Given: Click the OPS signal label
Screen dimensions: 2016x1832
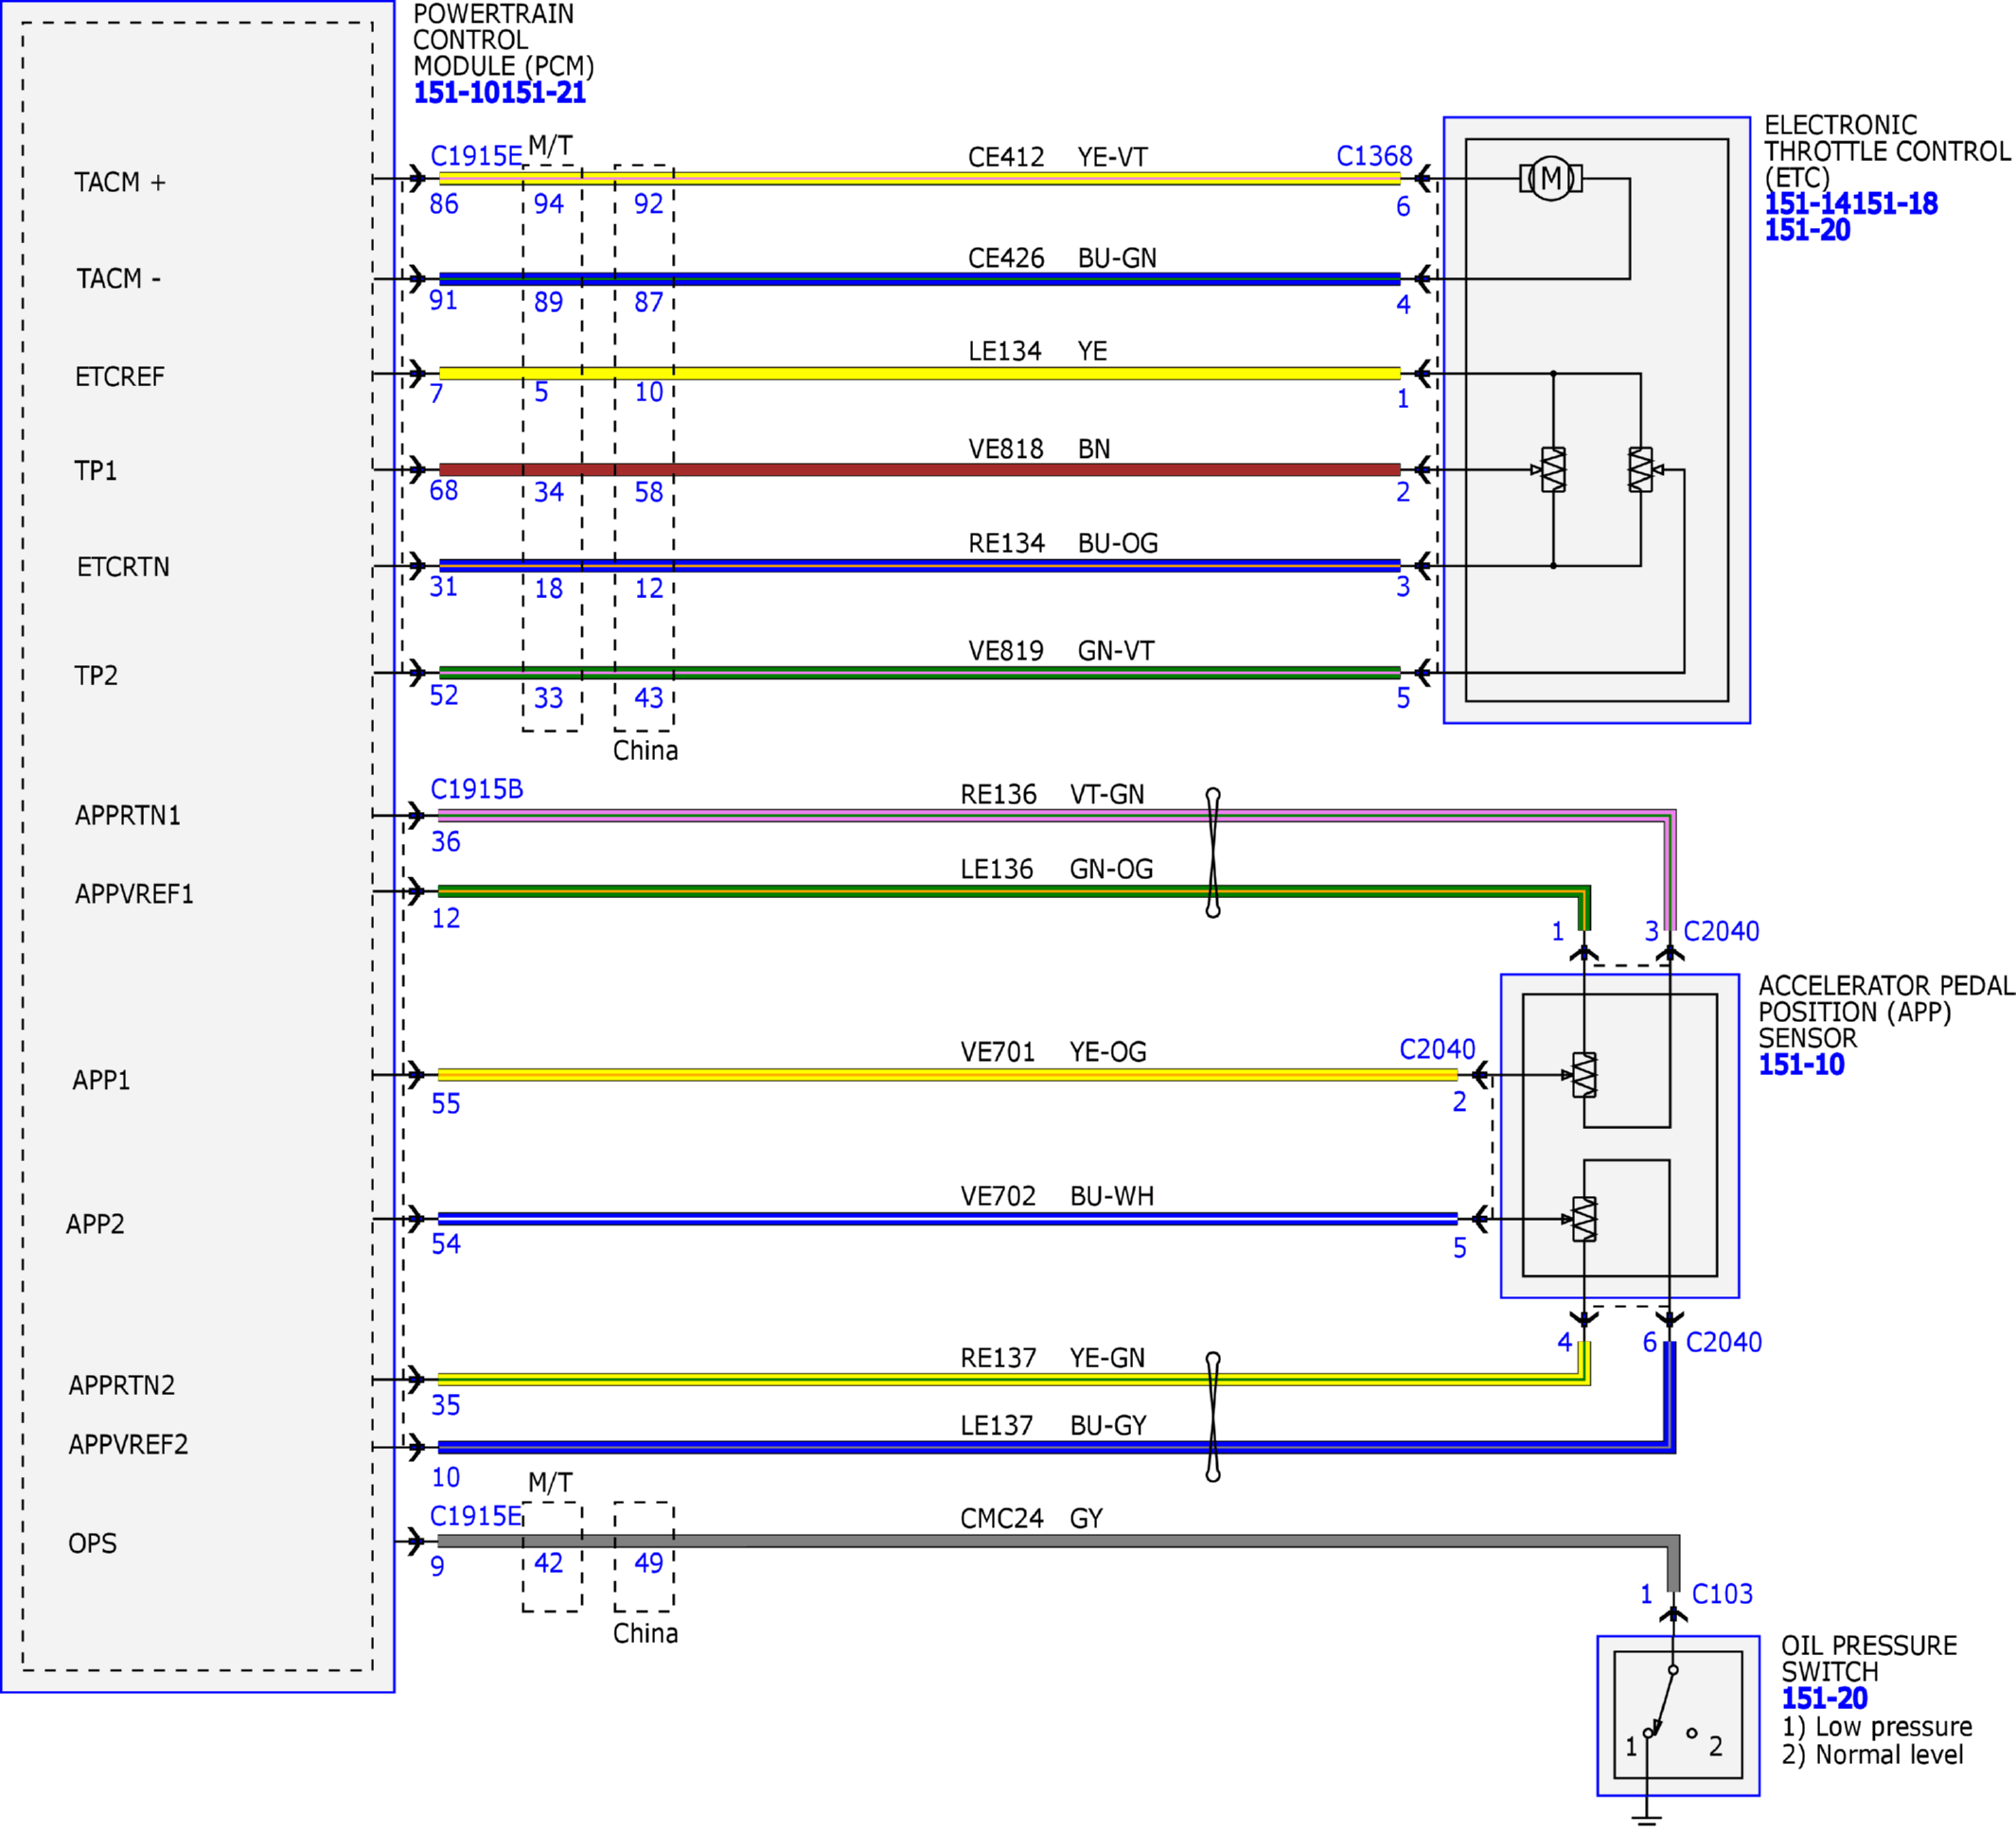Looking at the screenshot, I should 92,1543.
